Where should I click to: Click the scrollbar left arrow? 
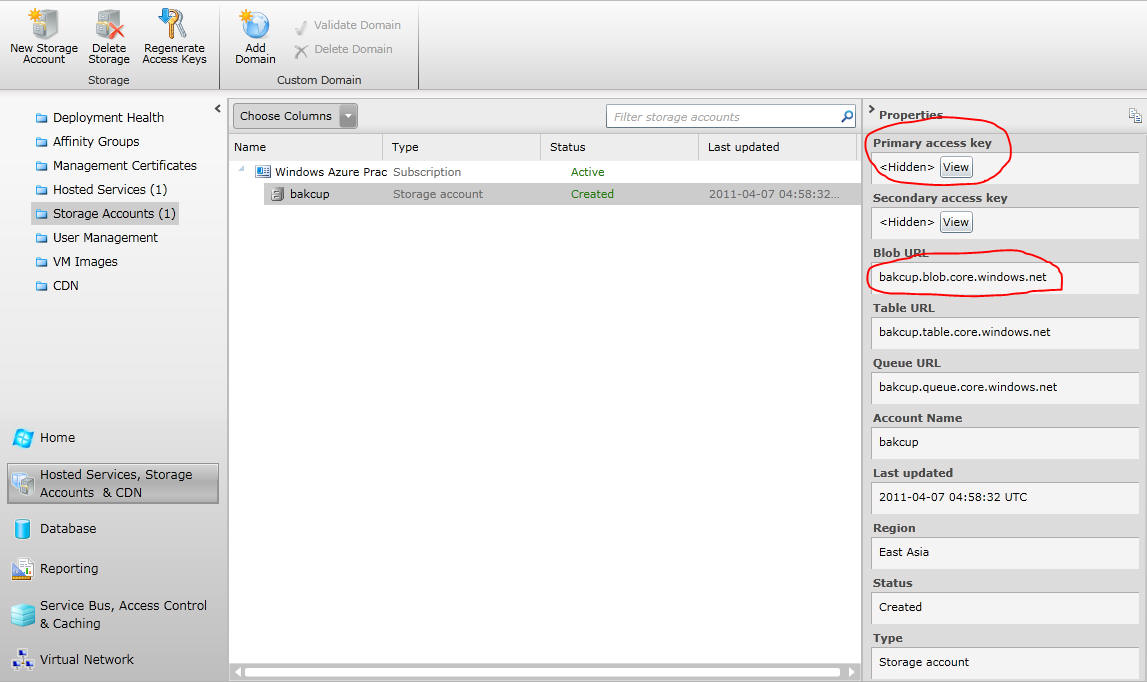pyautogui.click(x=237, y=672)
